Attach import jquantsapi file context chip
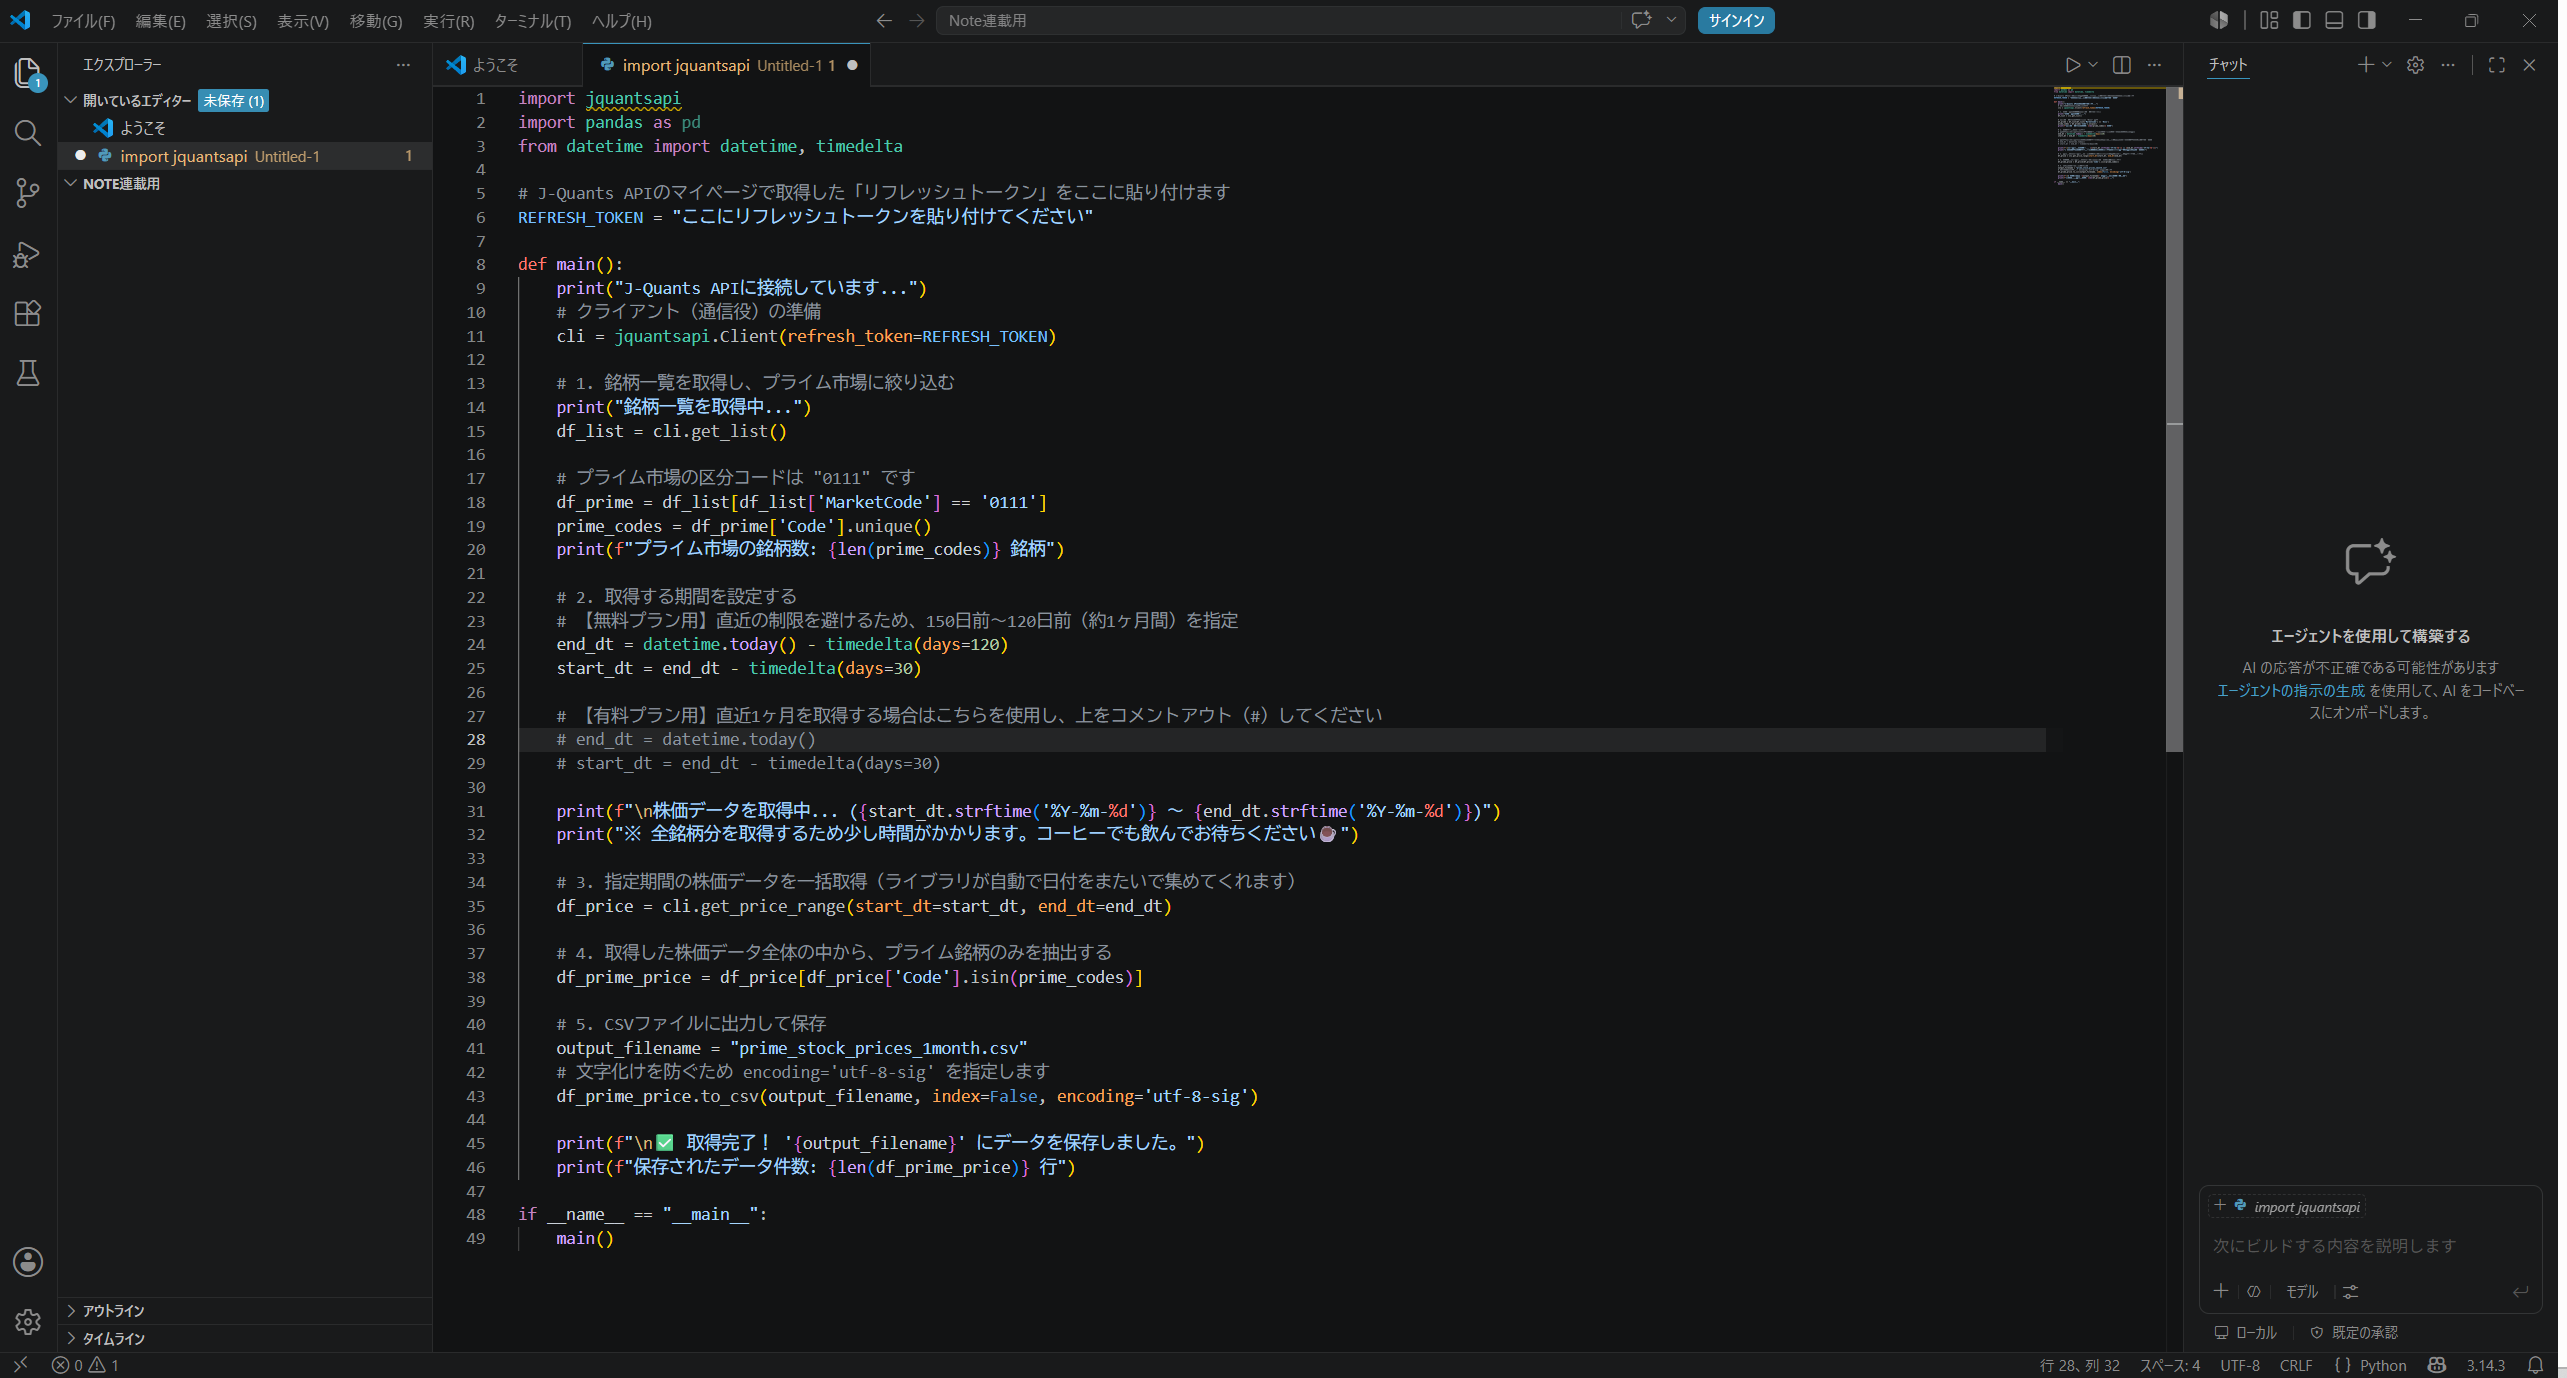Viewport: 2567px width, 1378px height. click(x=2288, y=1207)
